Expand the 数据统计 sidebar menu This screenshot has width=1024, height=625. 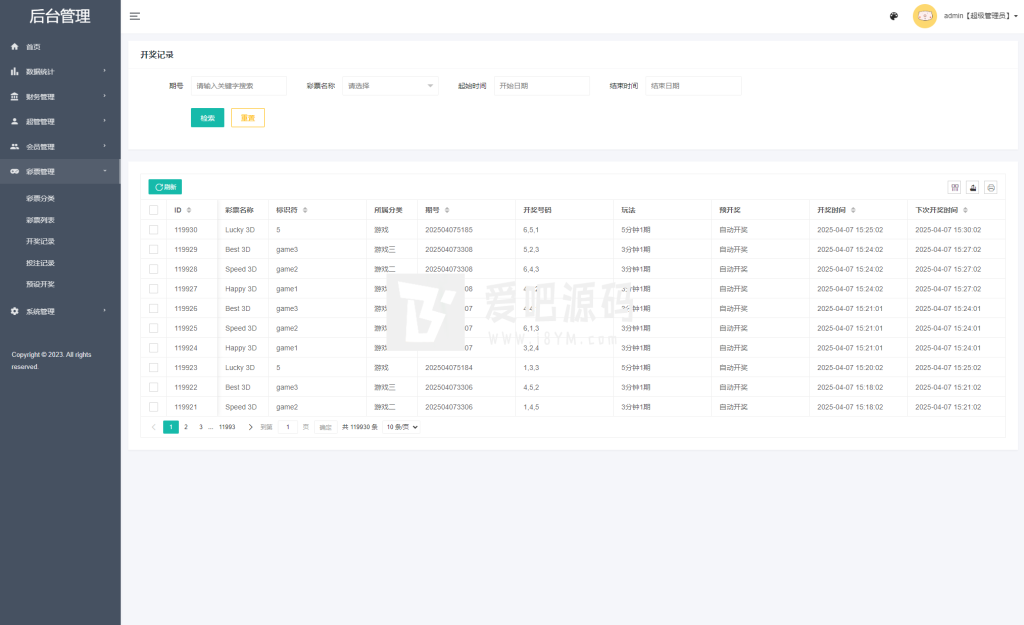tap(60, 71)
